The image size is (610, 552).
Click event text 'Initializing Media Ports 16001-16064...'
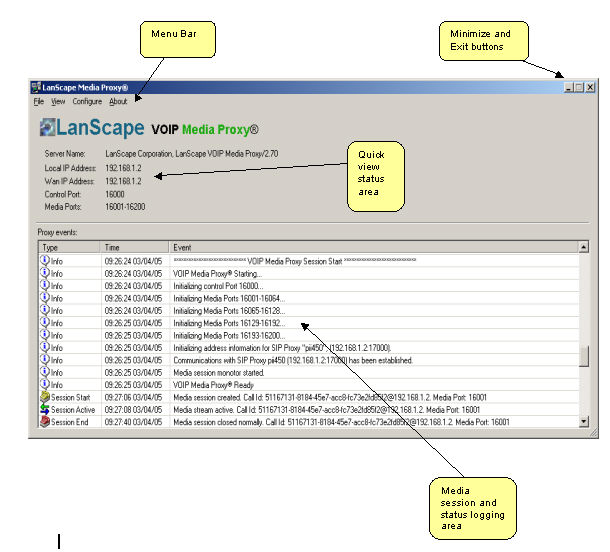coord(229,299)
